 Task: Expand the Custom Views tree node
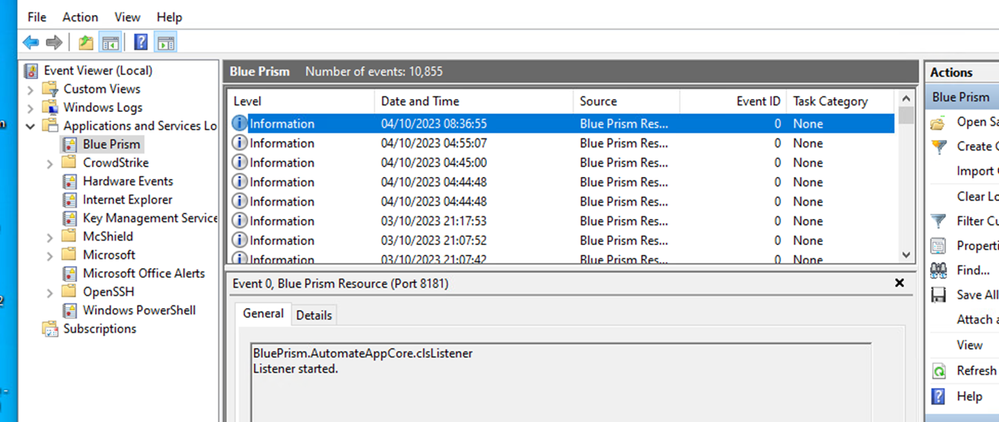(x=30, y=89)
